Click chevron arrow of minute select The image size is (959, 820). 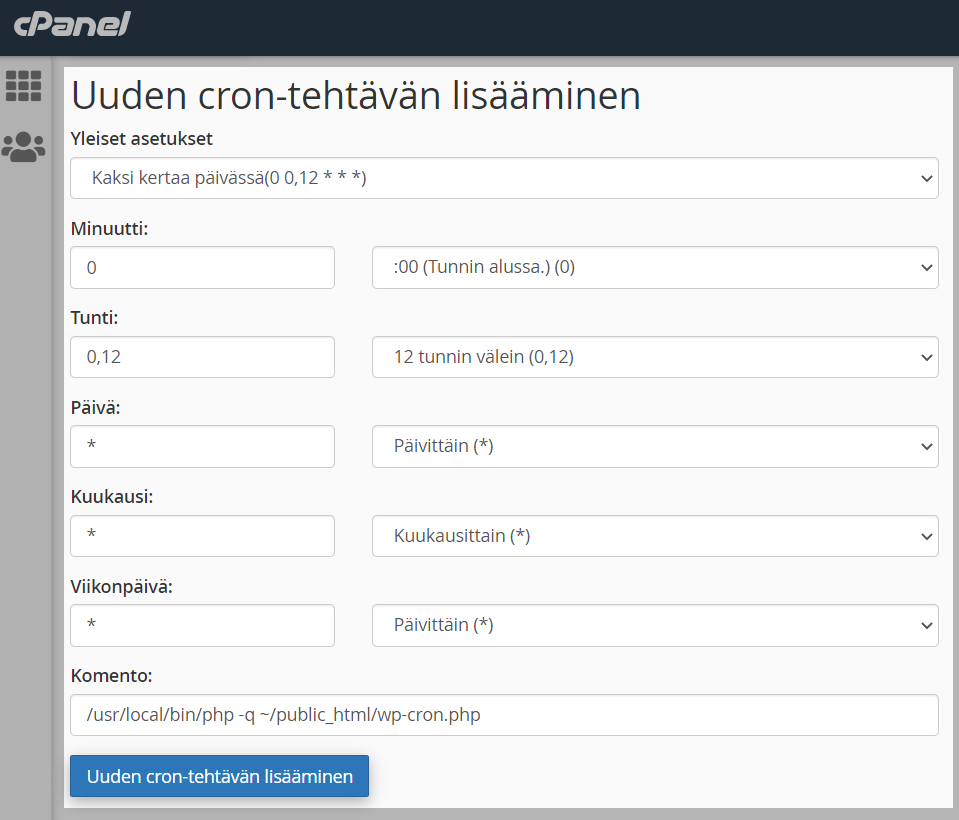927,268
